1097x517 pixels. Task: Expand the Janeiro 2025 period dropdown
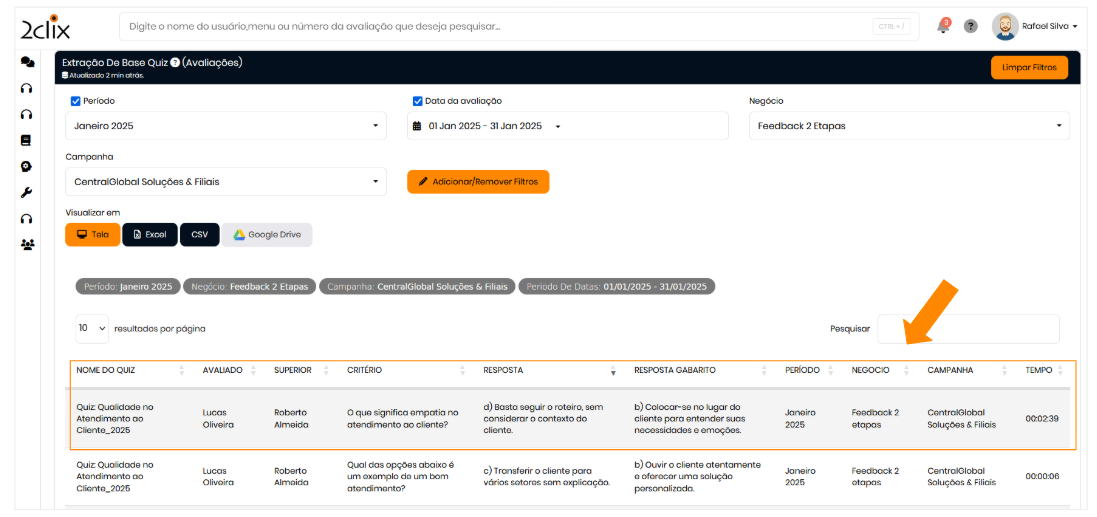coord(225,126)
